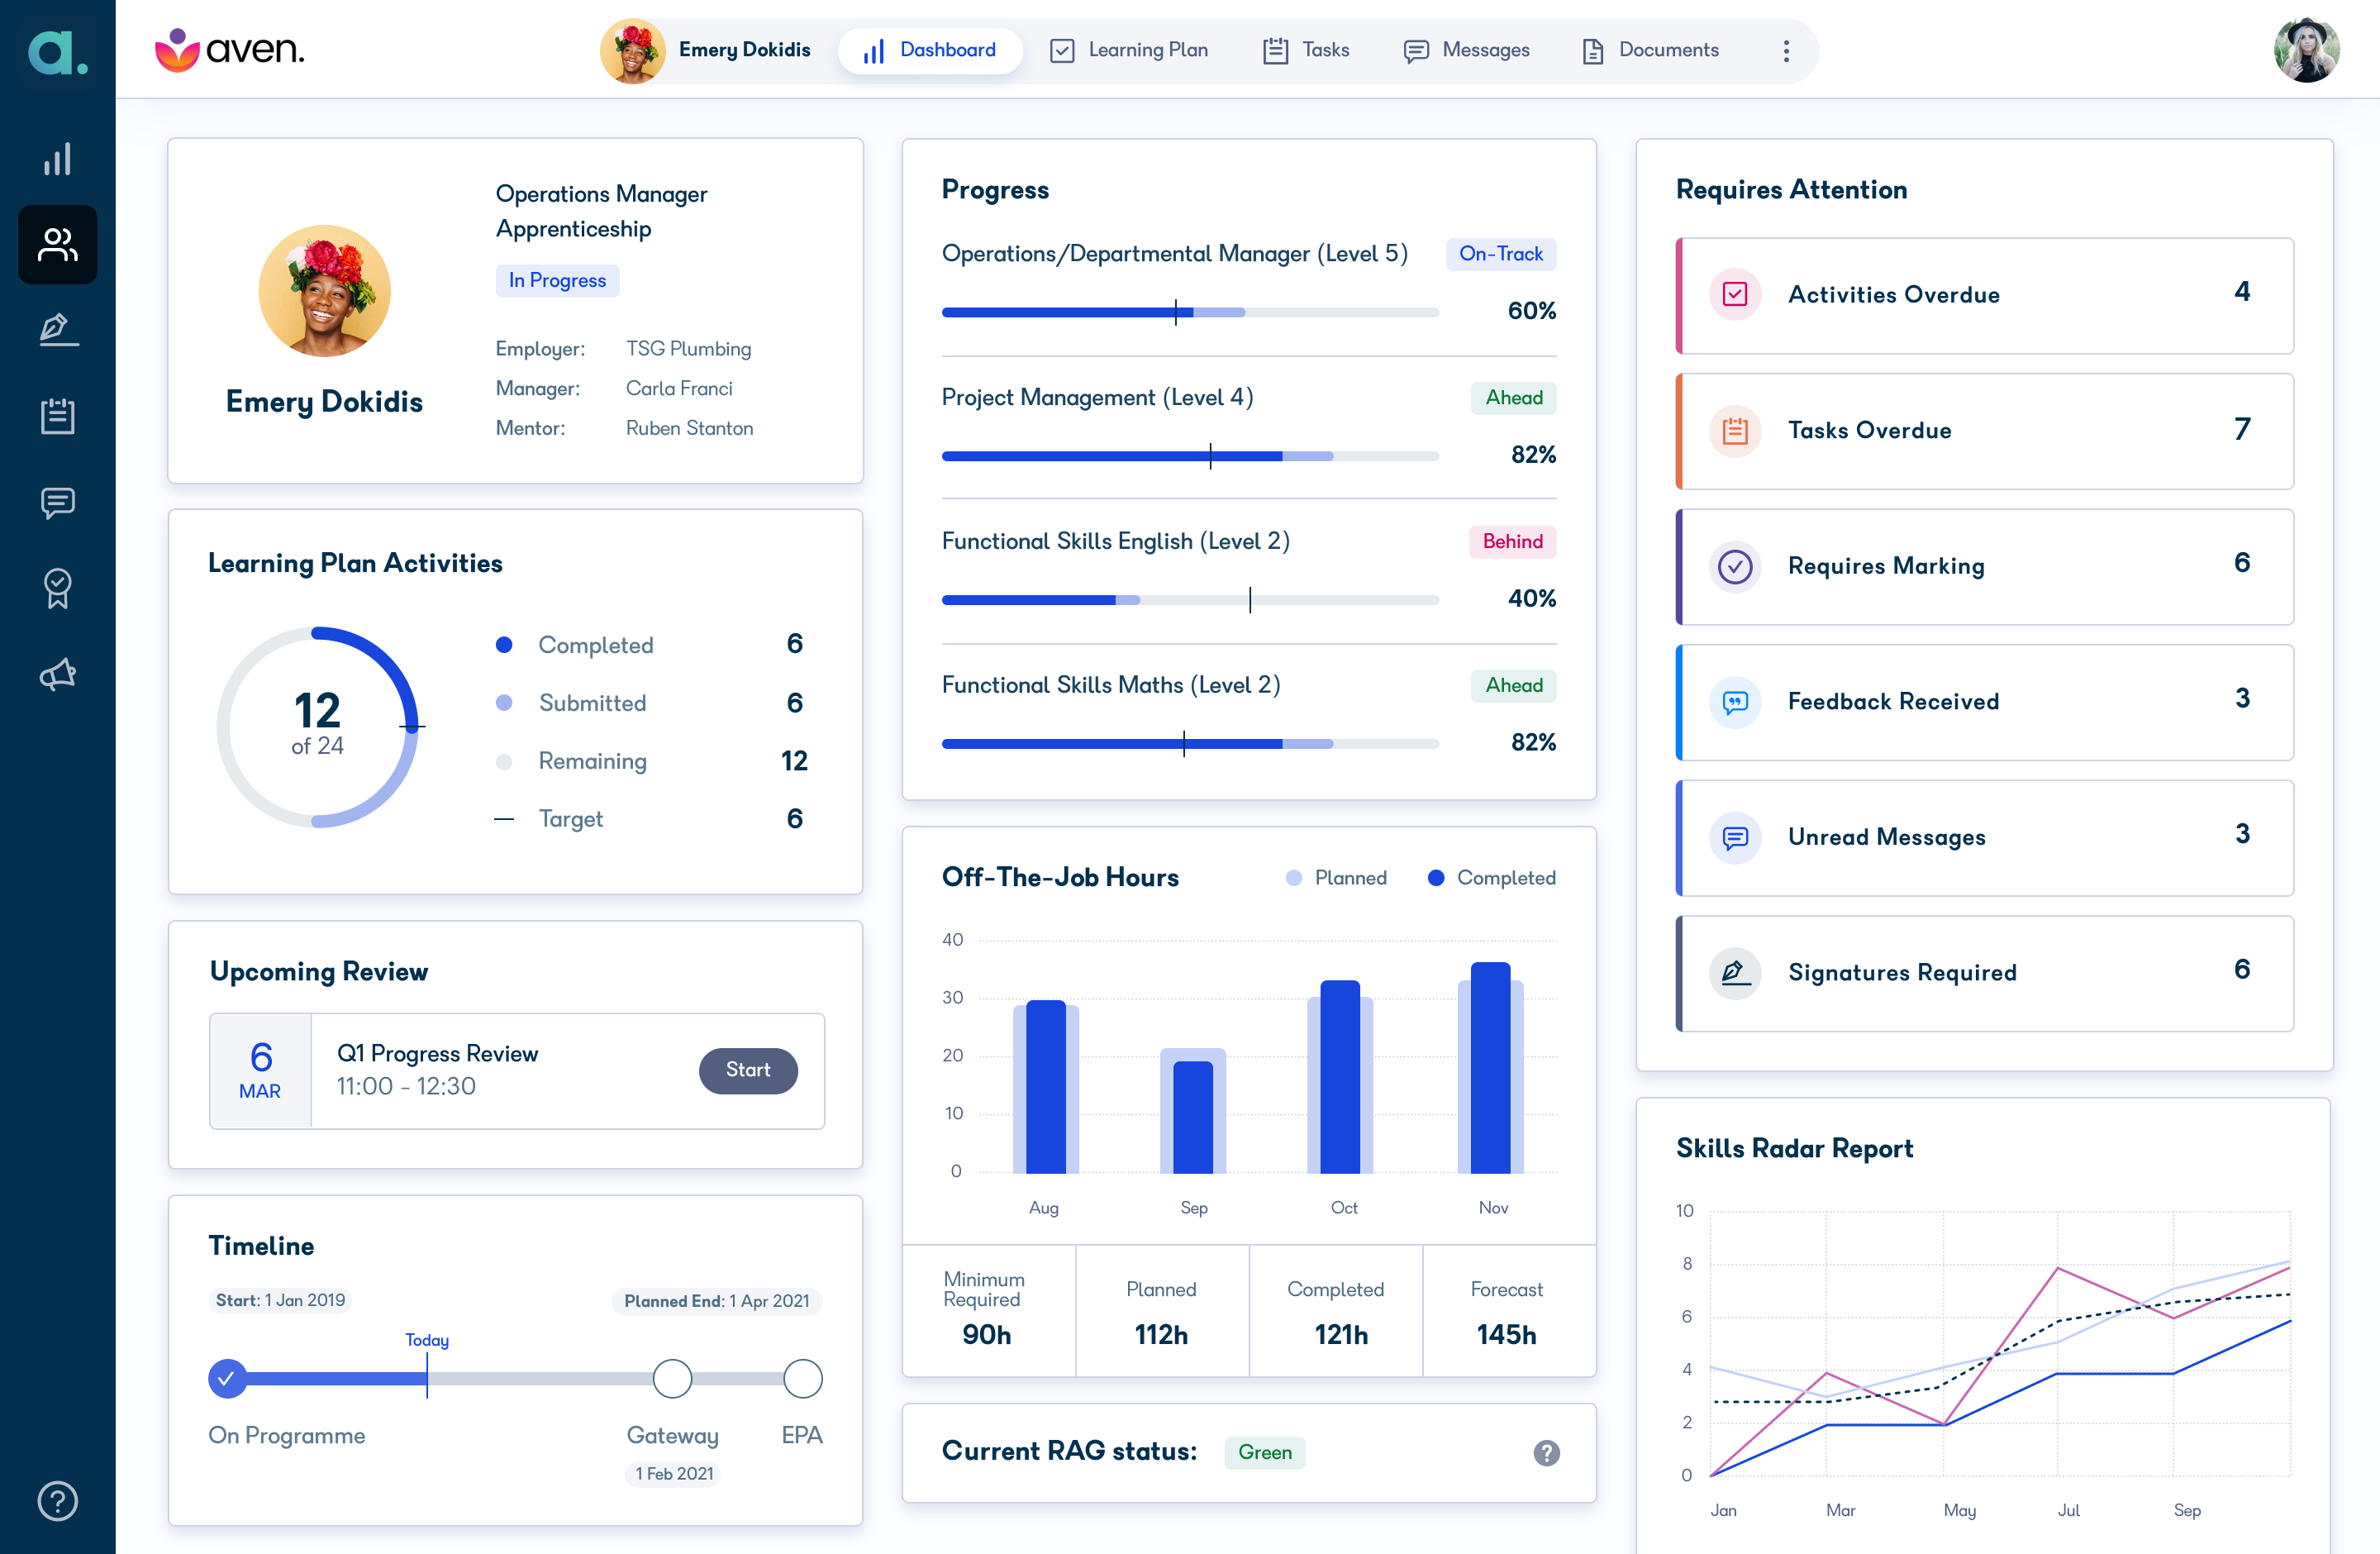Click the teal 'a.' logo in sidebar
Viewport: 2380px width, 1554px height.
click(x=58, y=52)
